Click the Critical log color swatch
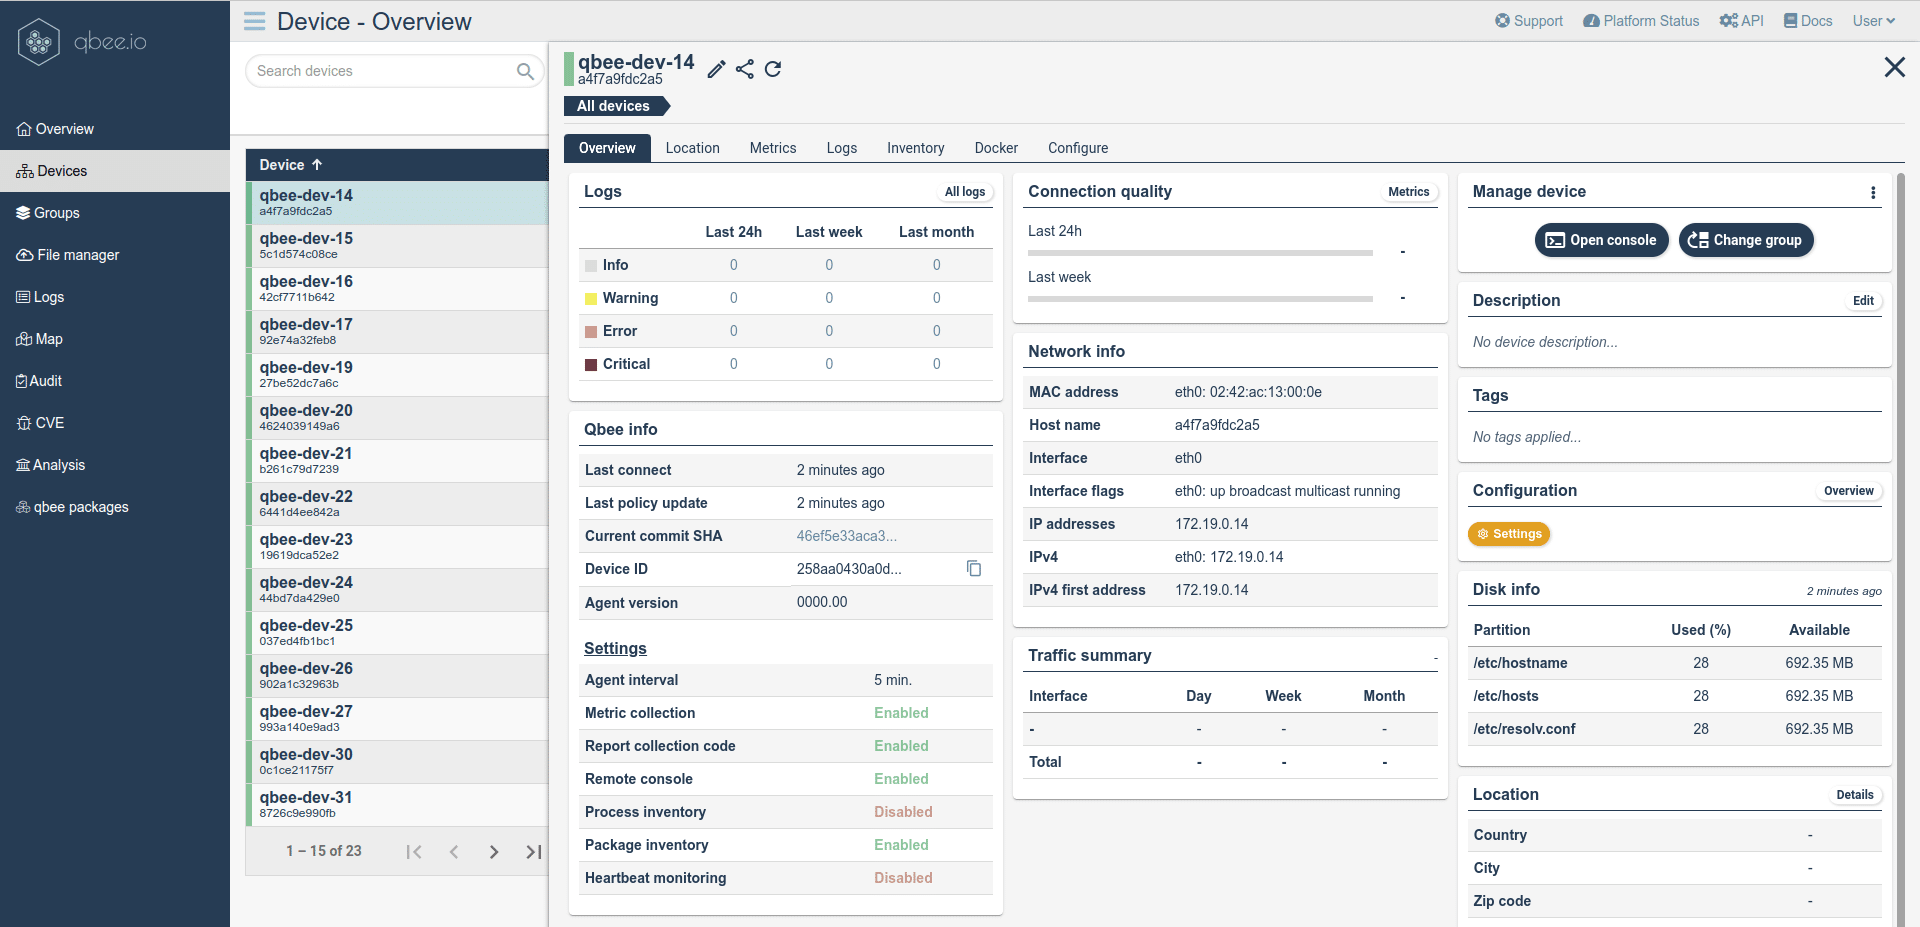 [591, 365]
